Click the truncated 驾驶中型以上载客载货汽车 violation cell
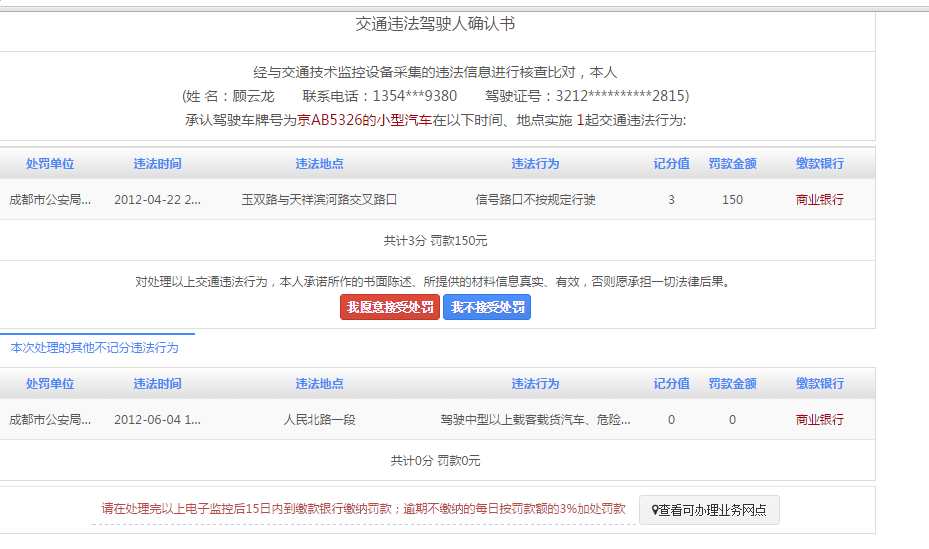This screenshot has height=549, width=929. pyautogui.click(x=535, y=420)
